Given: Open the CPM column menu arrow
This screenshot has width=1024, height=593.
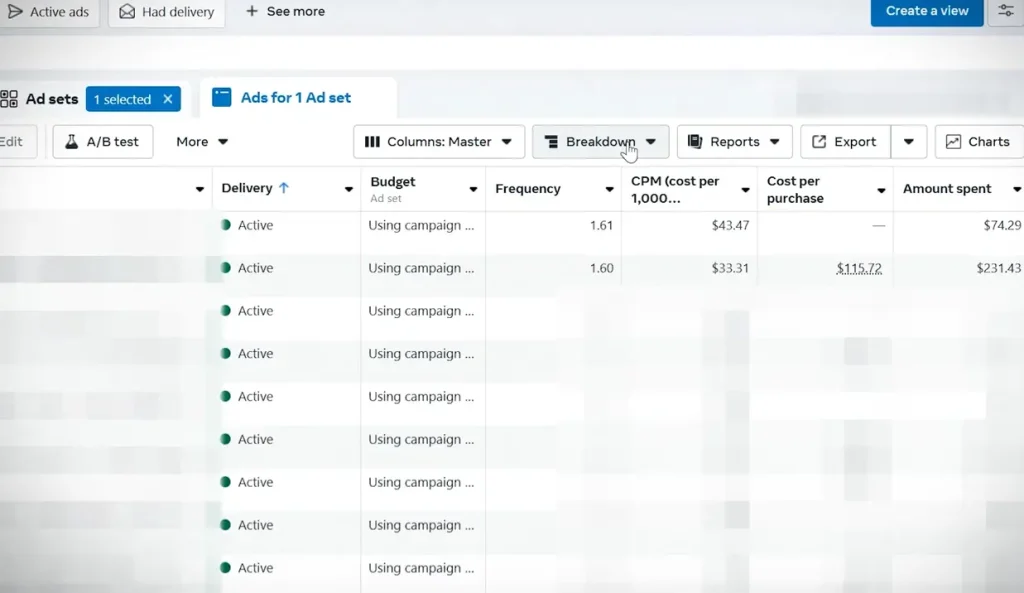Looking at the screenshot, I should point(745,190).
